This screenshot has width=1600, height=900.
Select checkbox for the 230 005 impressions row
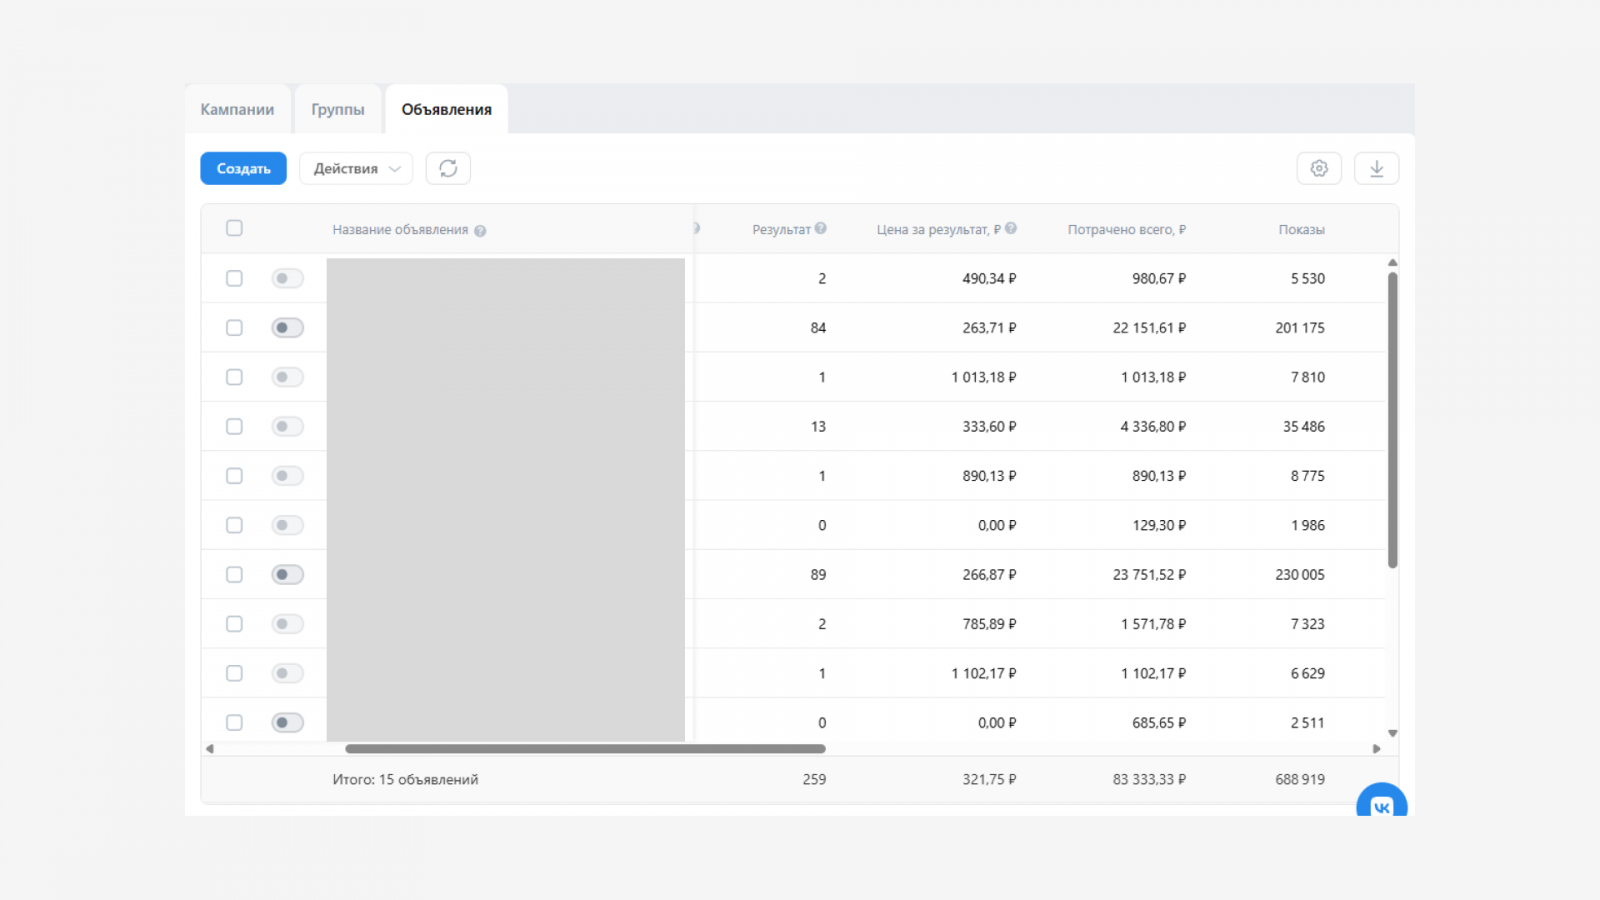click(x=234, y=575)
